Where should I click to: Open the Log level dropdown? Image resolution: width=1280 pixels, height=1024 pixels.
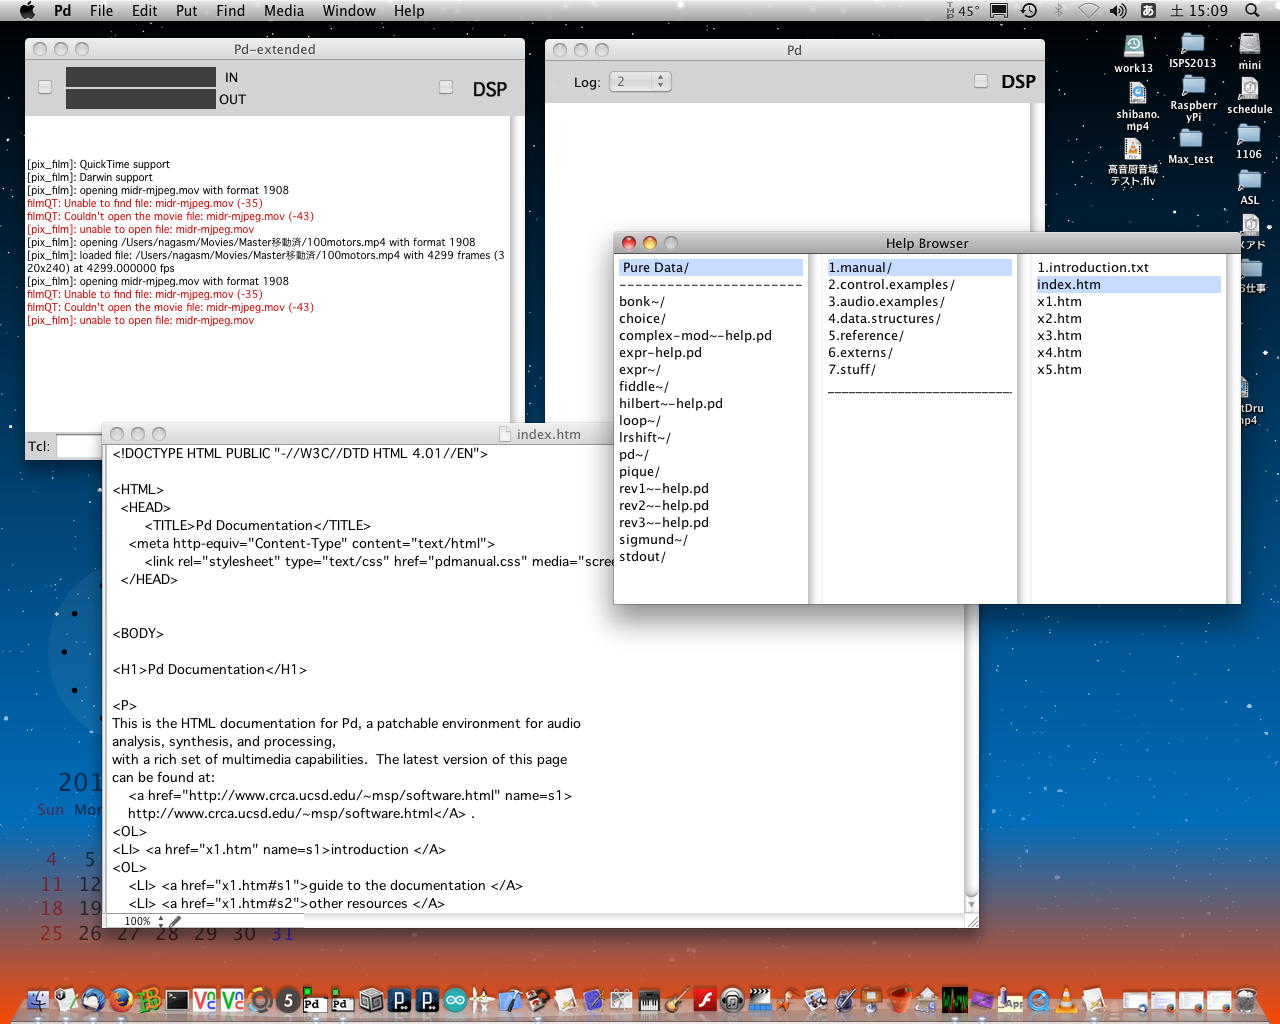click(x=640, y=82)
